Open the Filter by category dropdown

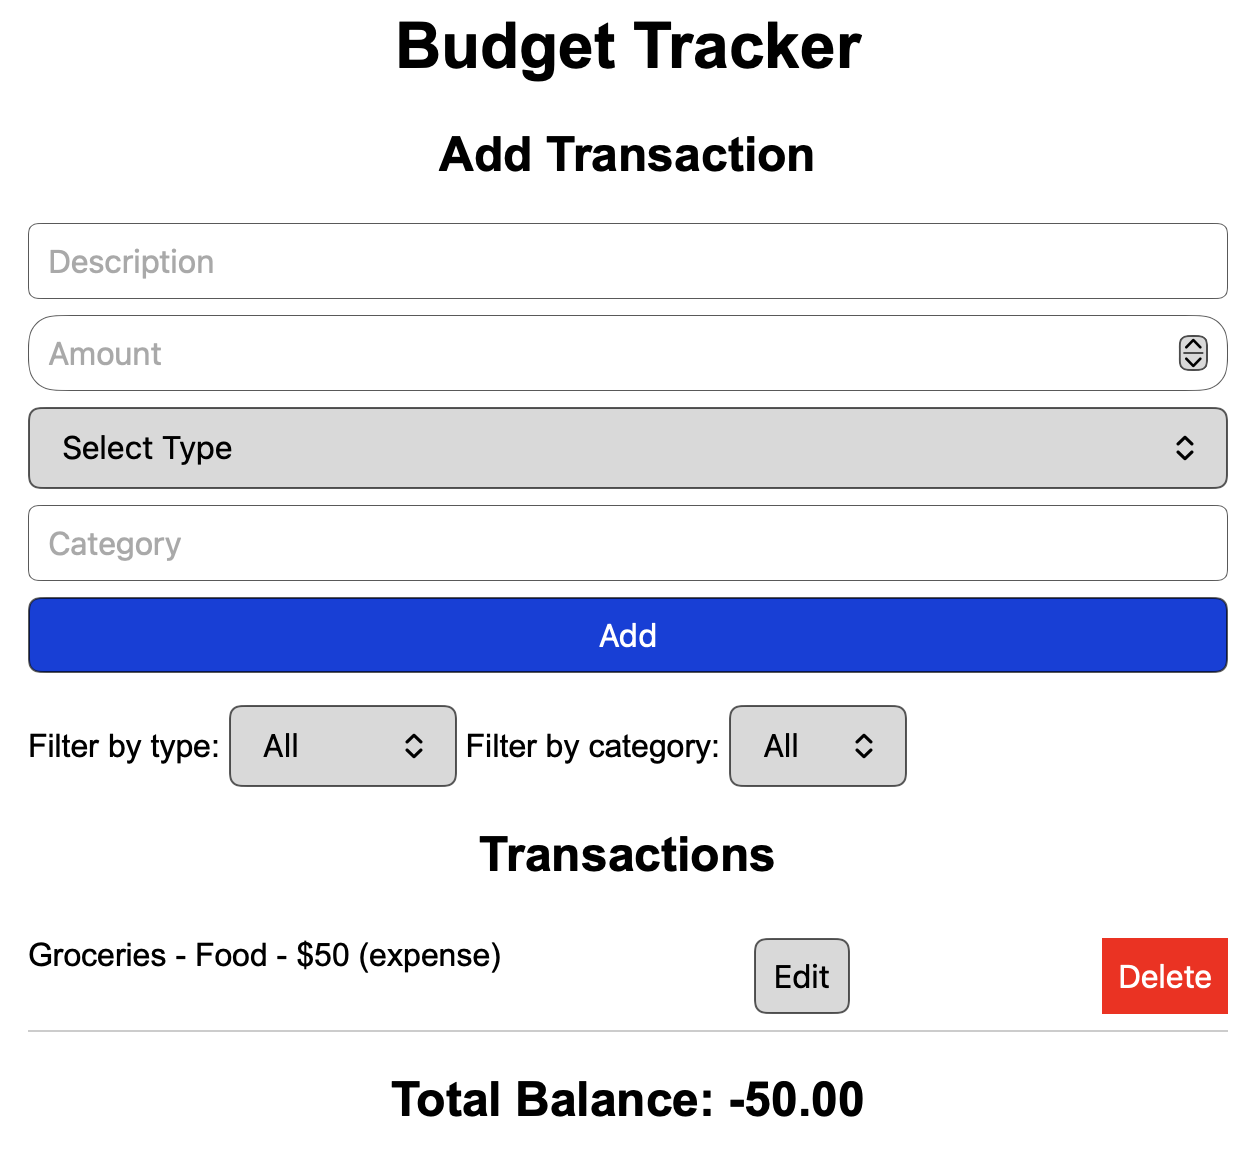[817, 746]
